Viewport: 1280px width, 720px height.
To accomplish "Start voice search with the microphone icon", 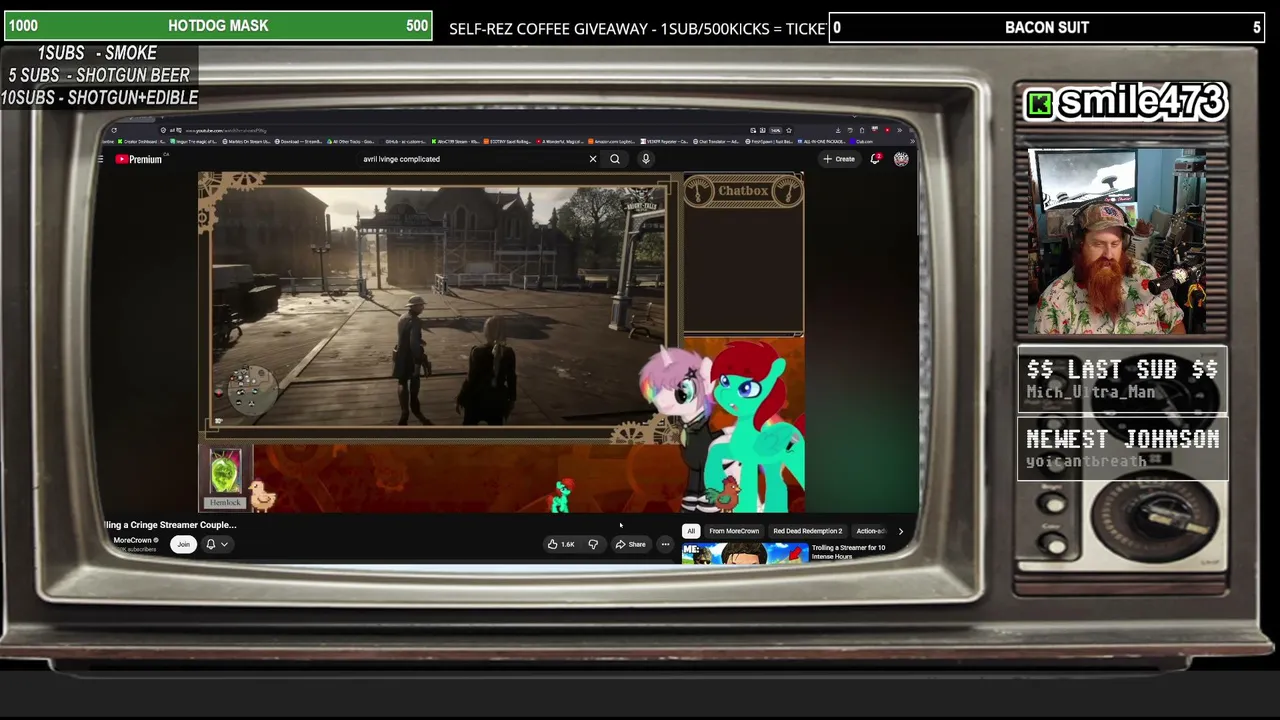I will pyautogui.click(x=646, y=159).
